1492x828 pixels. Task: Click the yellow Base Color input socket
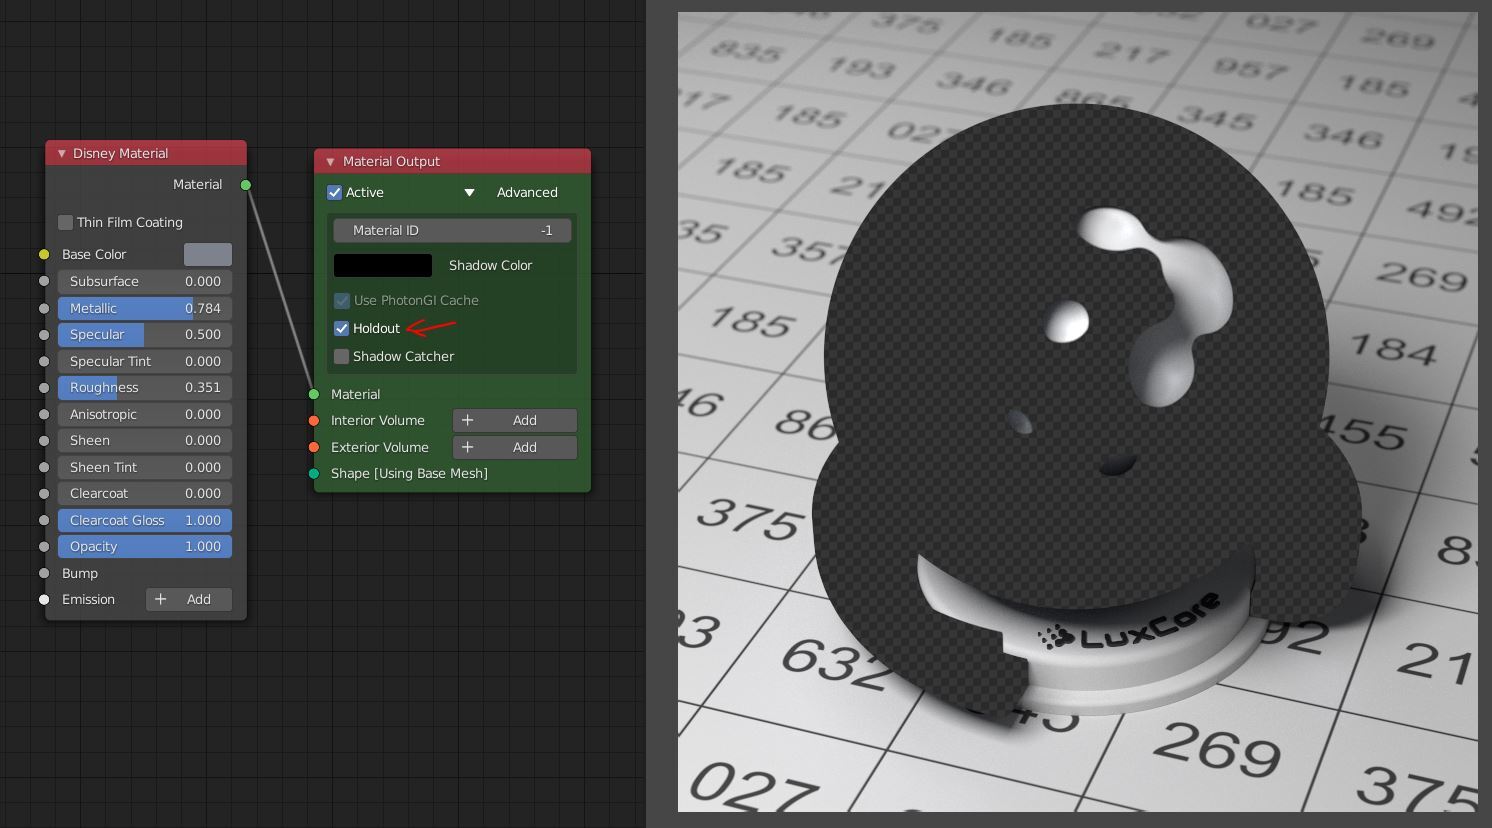pos(44,255)
